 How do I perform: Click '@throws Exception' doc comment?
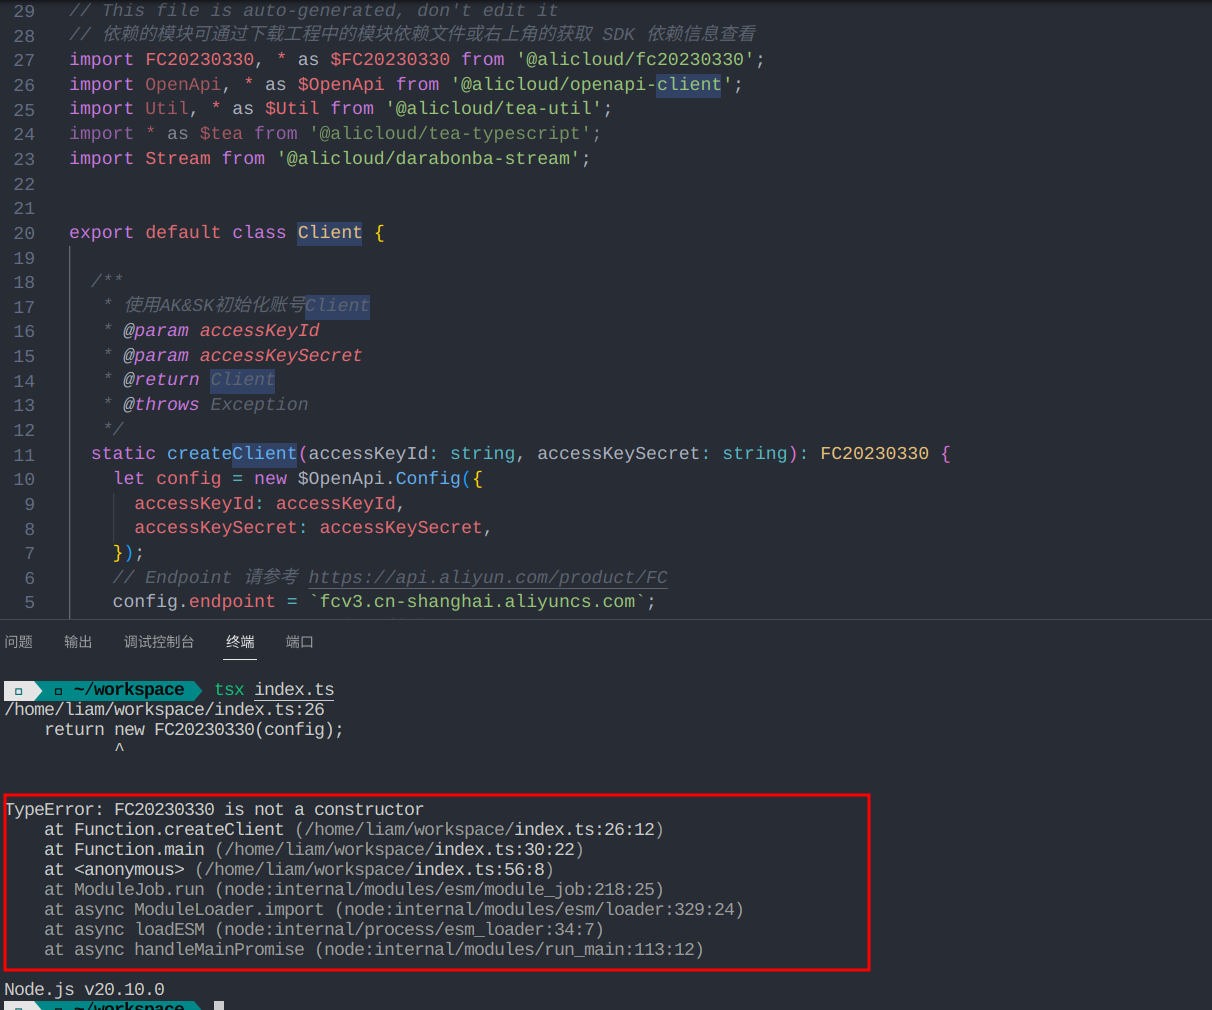(215, 405)
